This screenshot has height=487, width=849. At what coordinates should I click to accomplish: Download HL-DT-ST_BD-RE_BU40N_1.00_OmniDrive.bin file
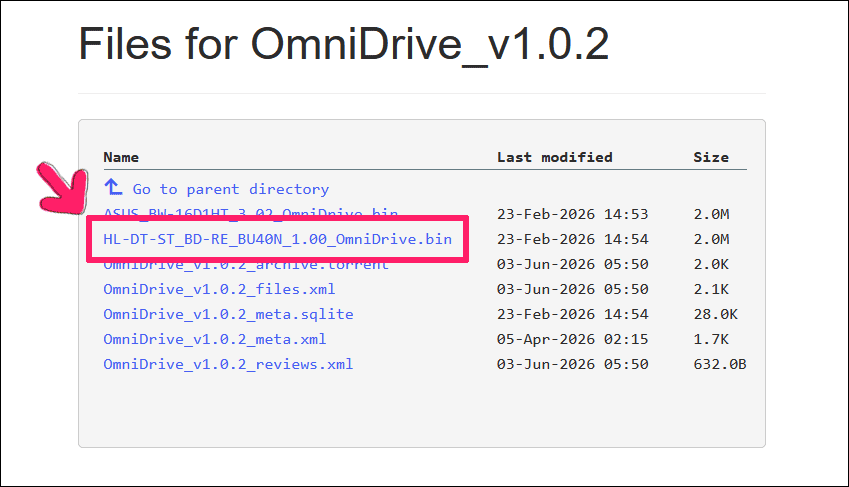(277, 239)
